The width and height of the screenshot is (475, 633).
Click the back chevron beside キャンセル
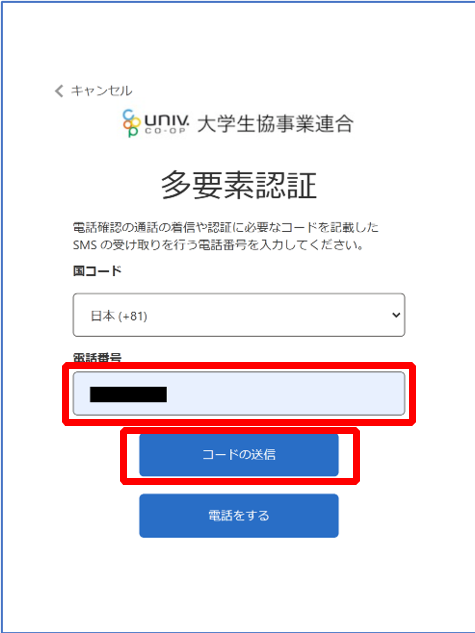pyautogui.click(x=59, y=91)
